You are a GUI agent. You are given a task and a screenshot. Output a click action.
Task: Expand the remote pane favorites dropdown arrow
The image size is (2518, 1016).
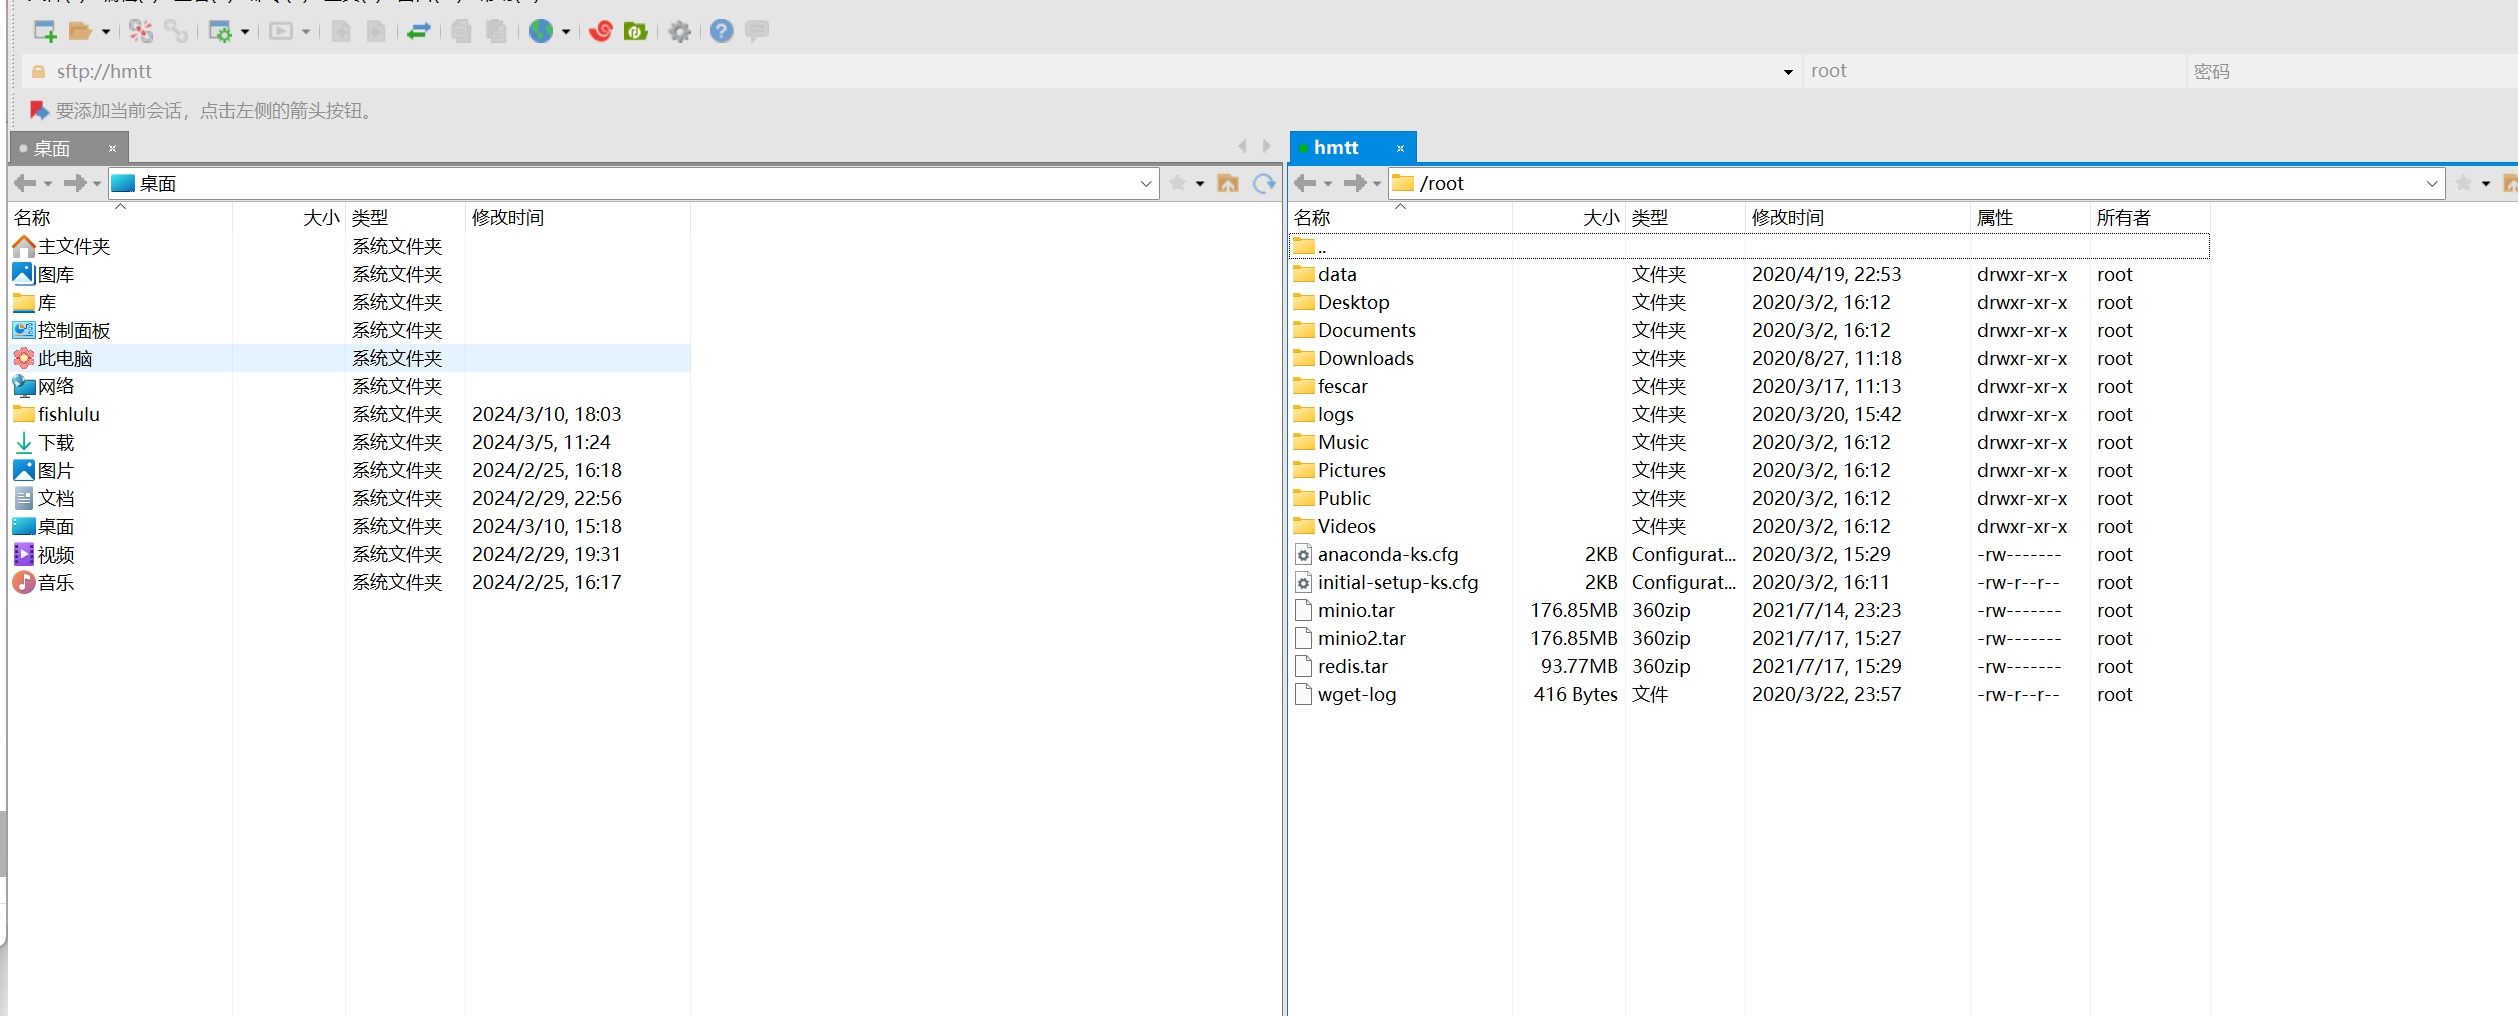(x=2486, y=184)
